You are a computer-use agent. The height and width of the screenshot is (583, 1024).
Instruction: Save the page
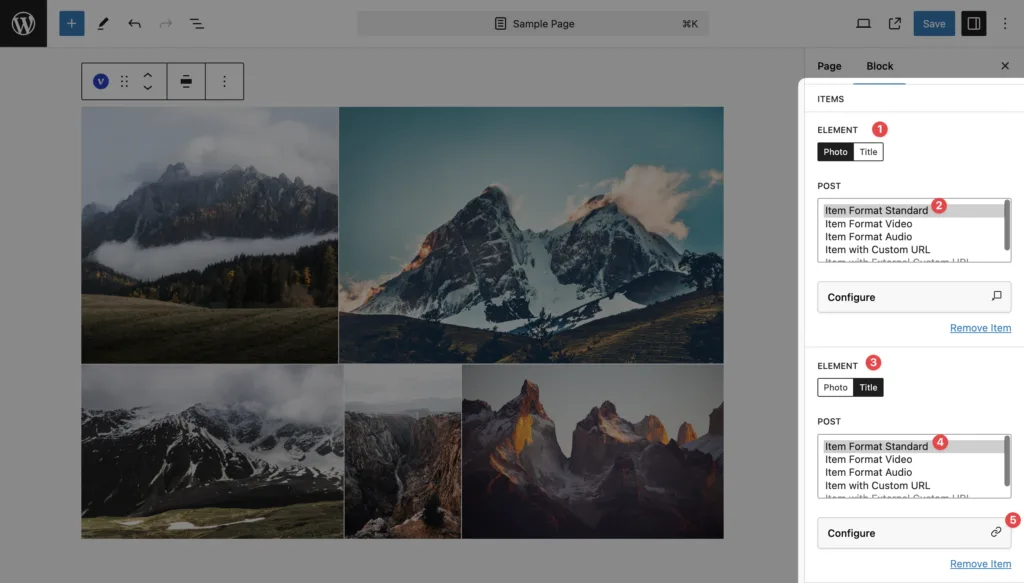pyautogui.click(x=934, y=24)
